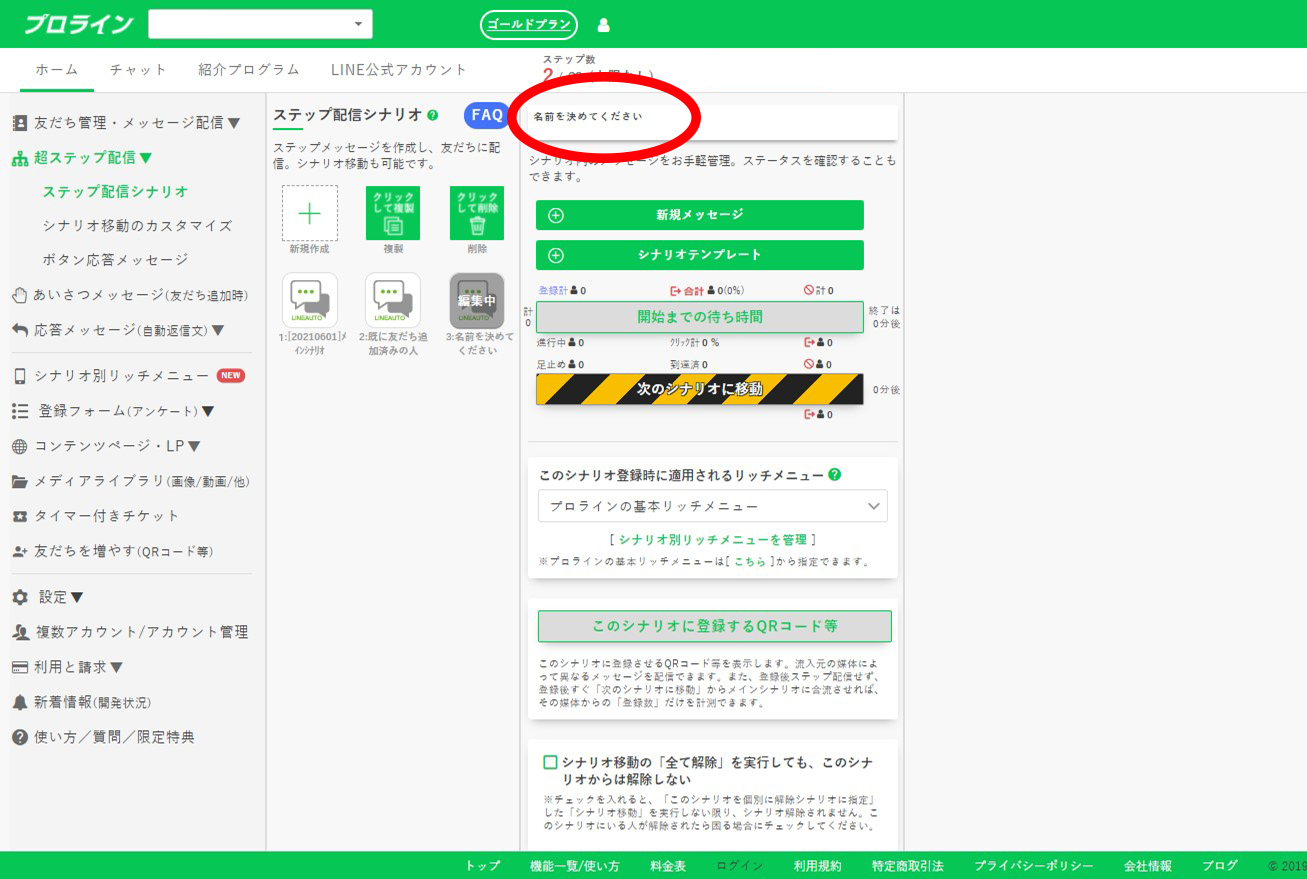Click help icon next to ステップ配信シナリオ heading
The width and height of the screenshot is (1307, 879).
coord(433,116)
